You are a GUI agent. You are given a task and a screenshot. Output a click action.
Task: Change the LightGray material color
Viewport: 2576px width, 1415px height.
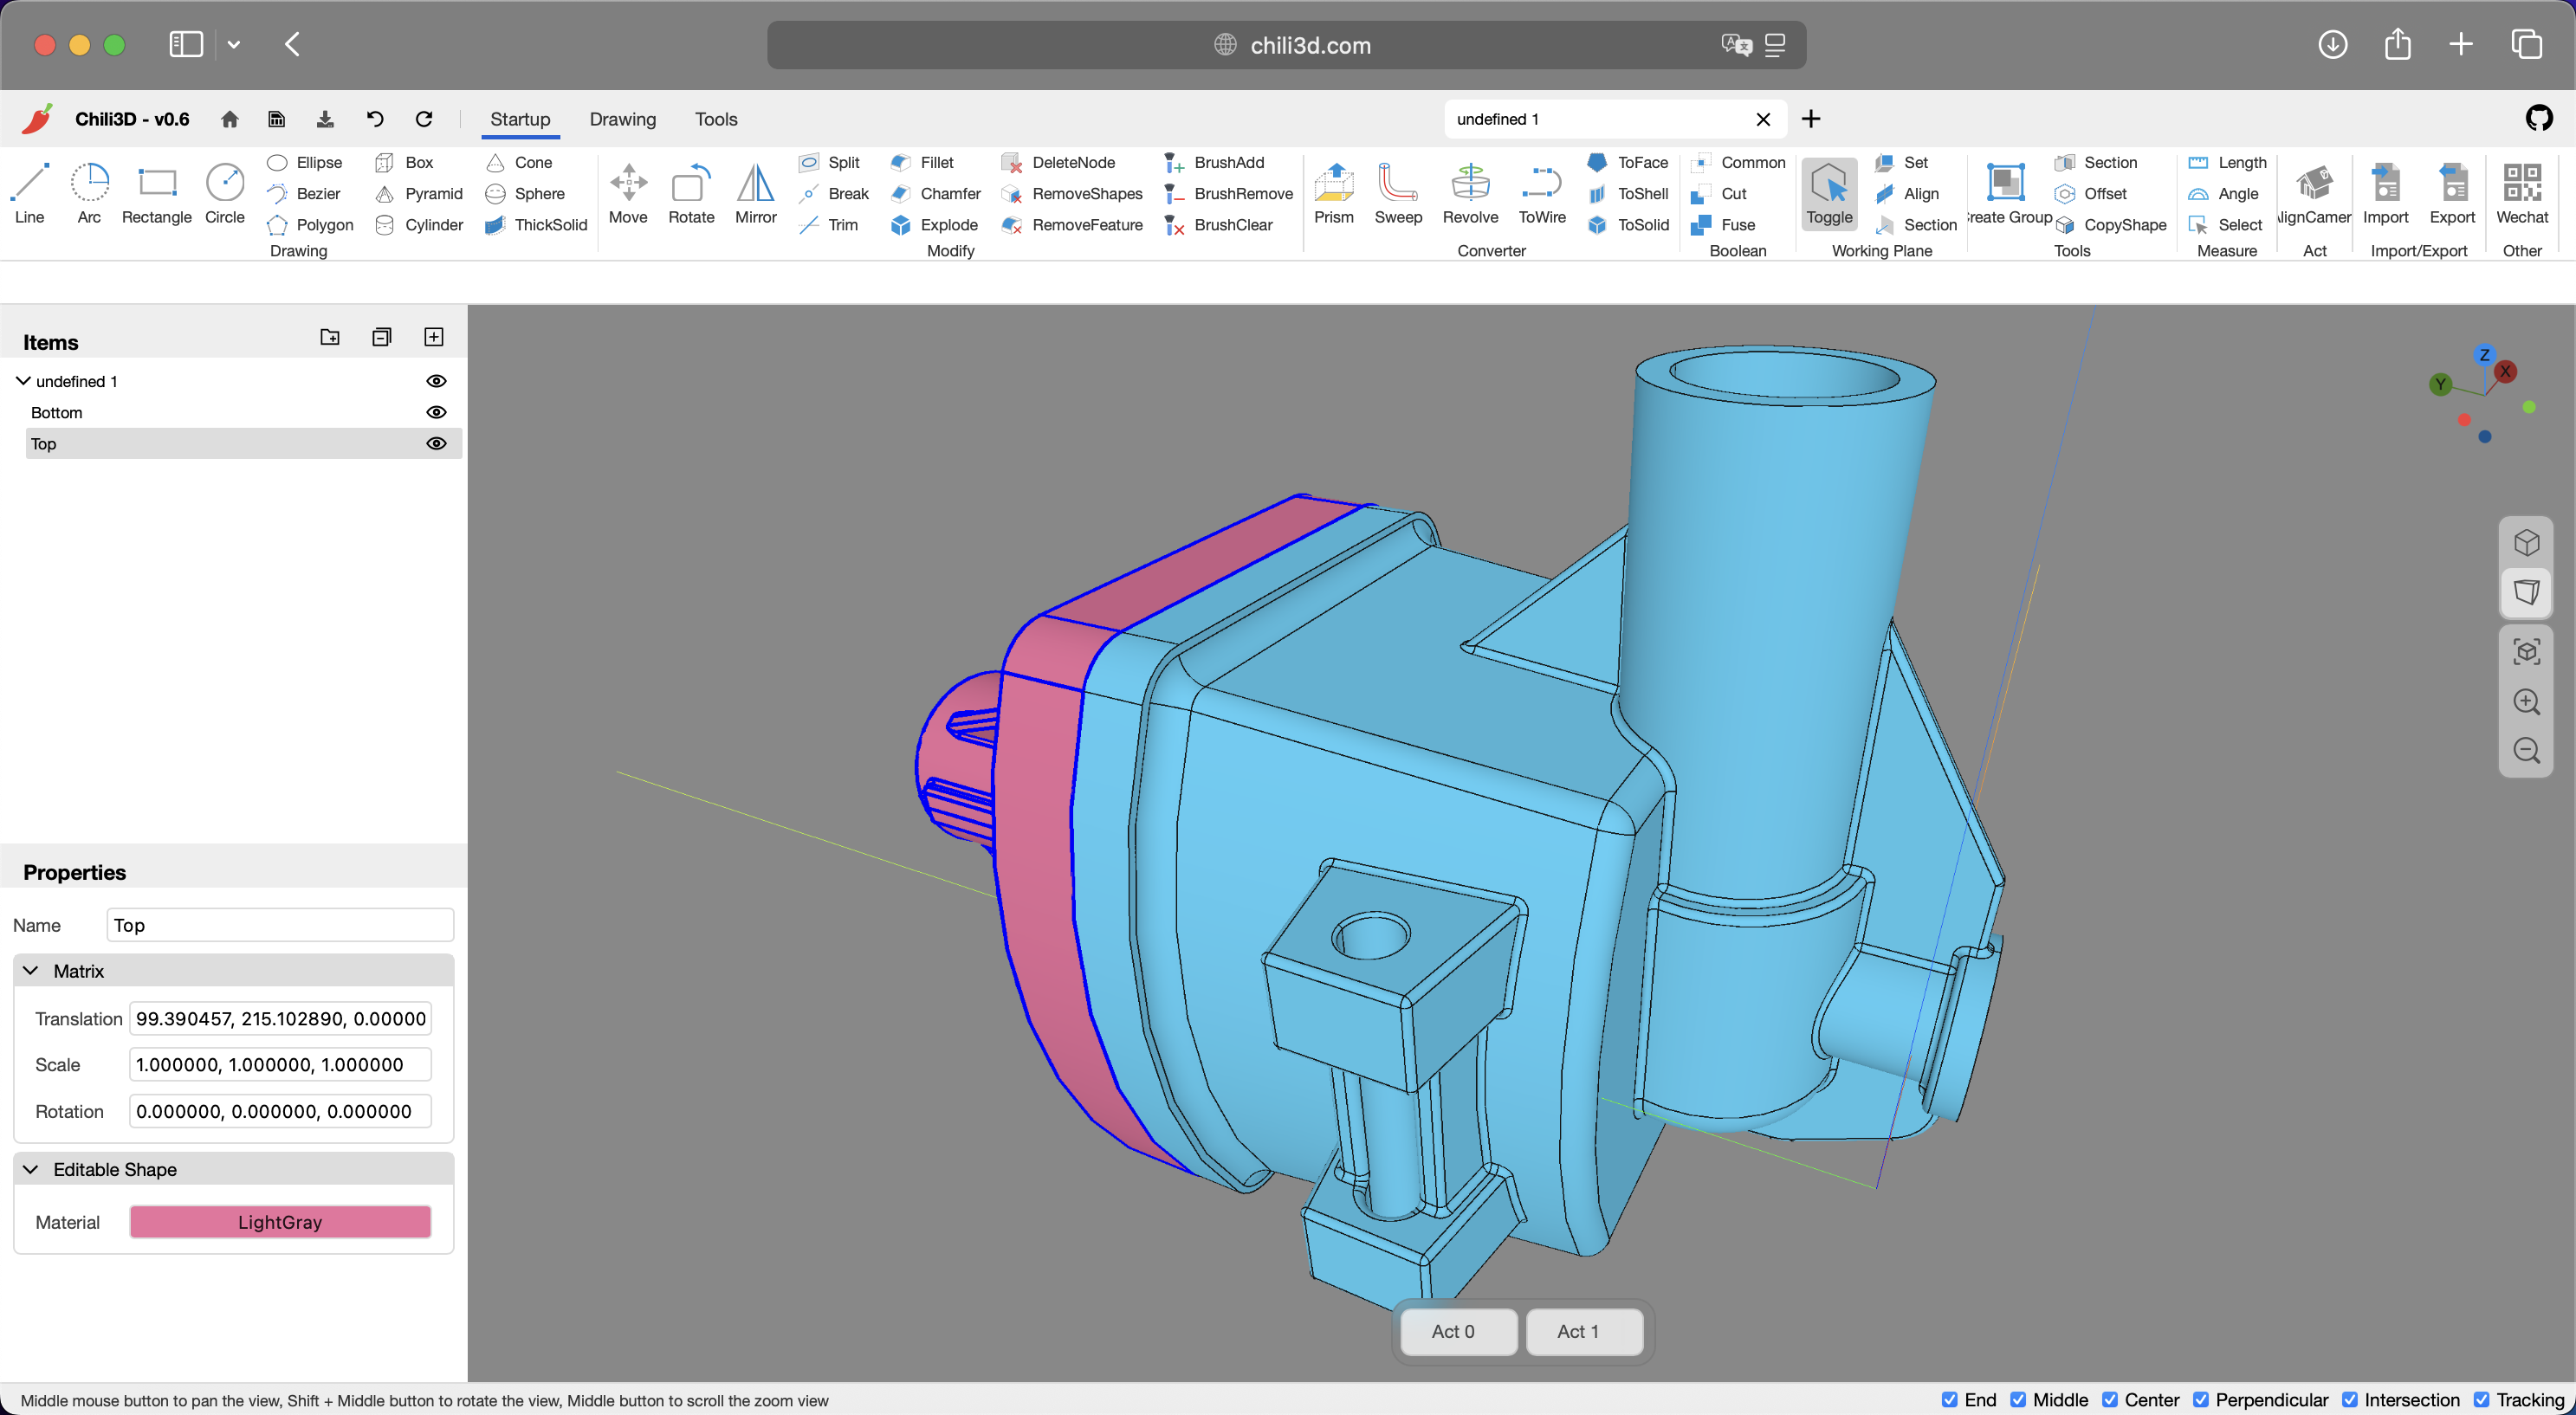279,1221
